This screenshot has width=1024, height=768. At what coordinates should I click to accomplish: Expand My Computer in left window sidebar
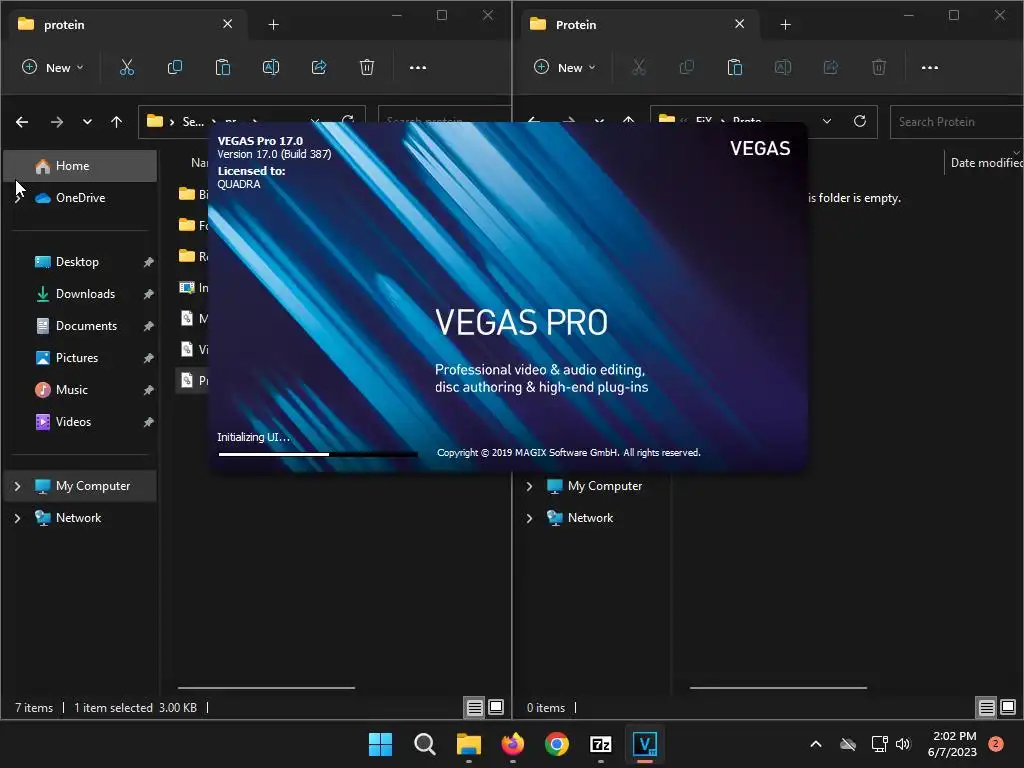18,486
